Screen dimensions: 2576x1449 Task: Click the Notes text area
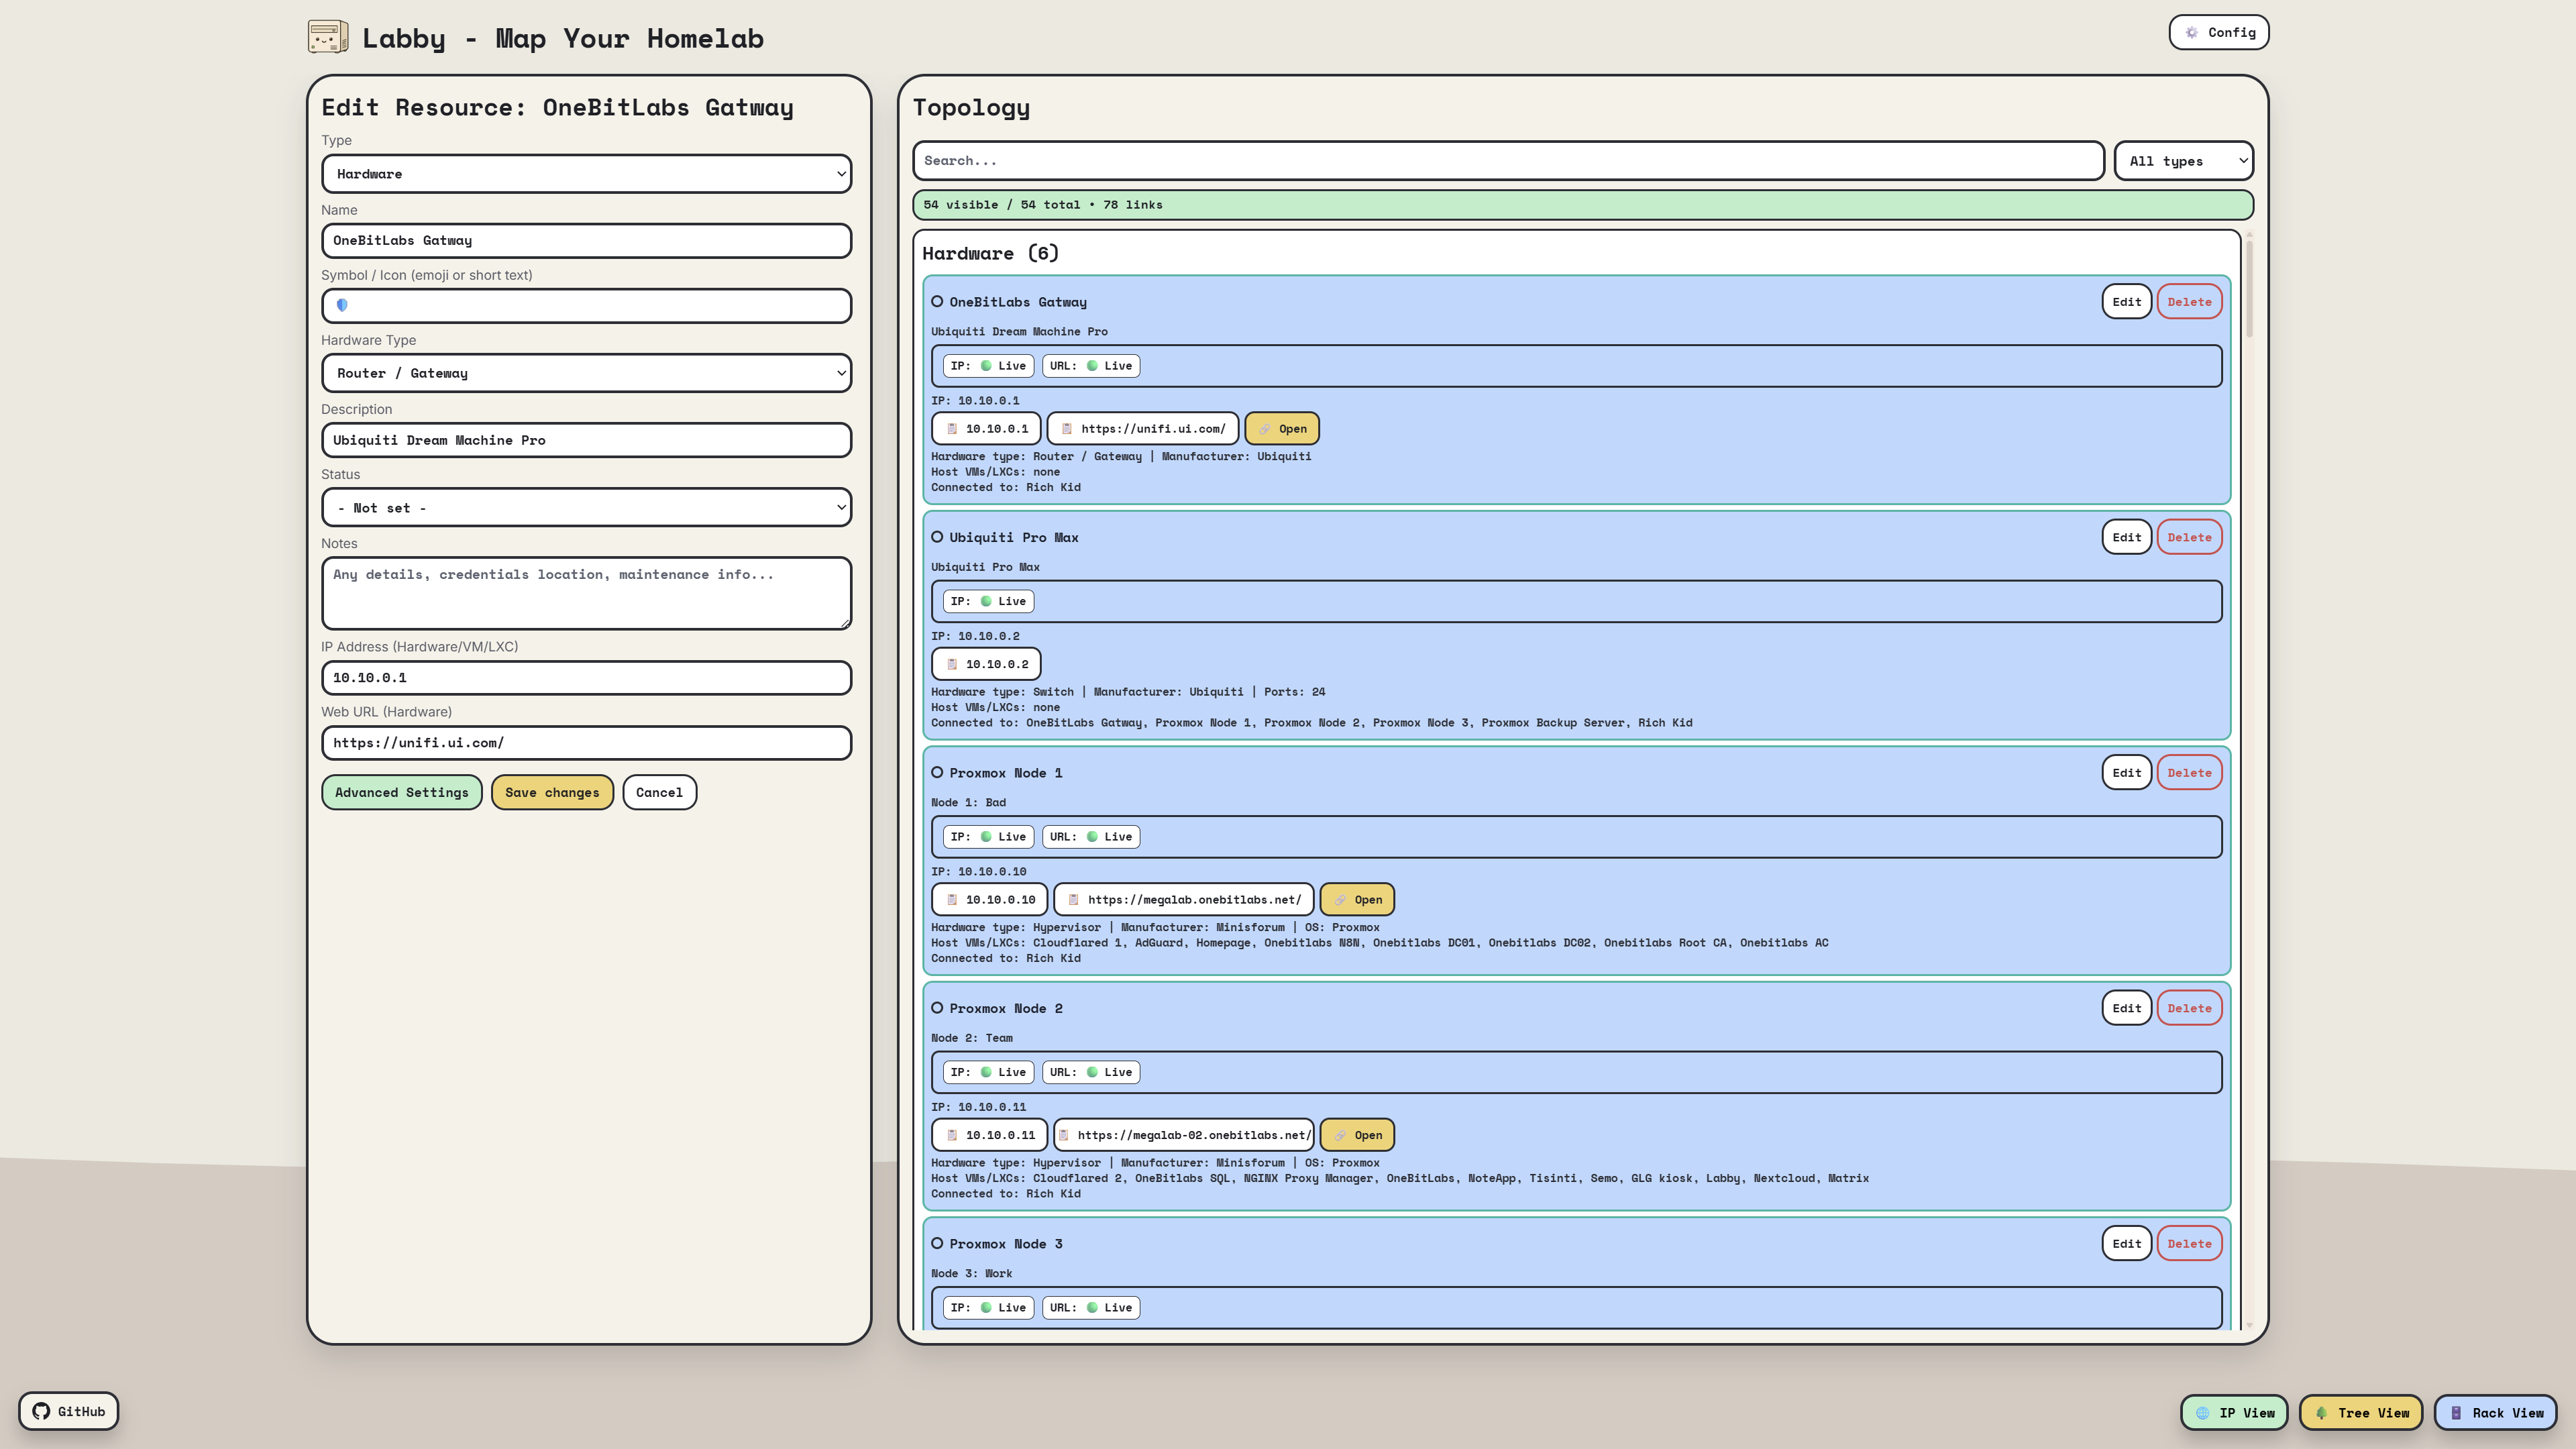pyautogui.click(x=586, y=593)
